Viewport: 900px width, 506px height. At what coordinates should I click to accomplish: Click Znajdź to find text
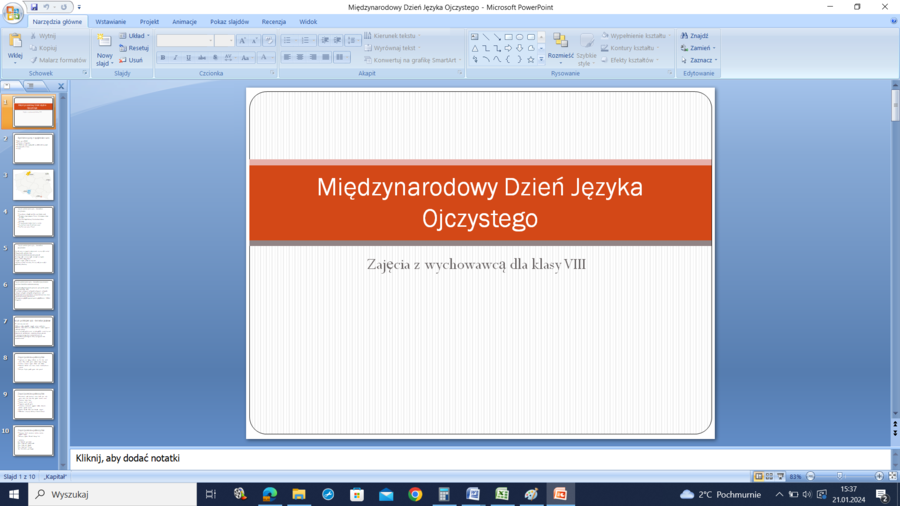(x=695, y=36)
